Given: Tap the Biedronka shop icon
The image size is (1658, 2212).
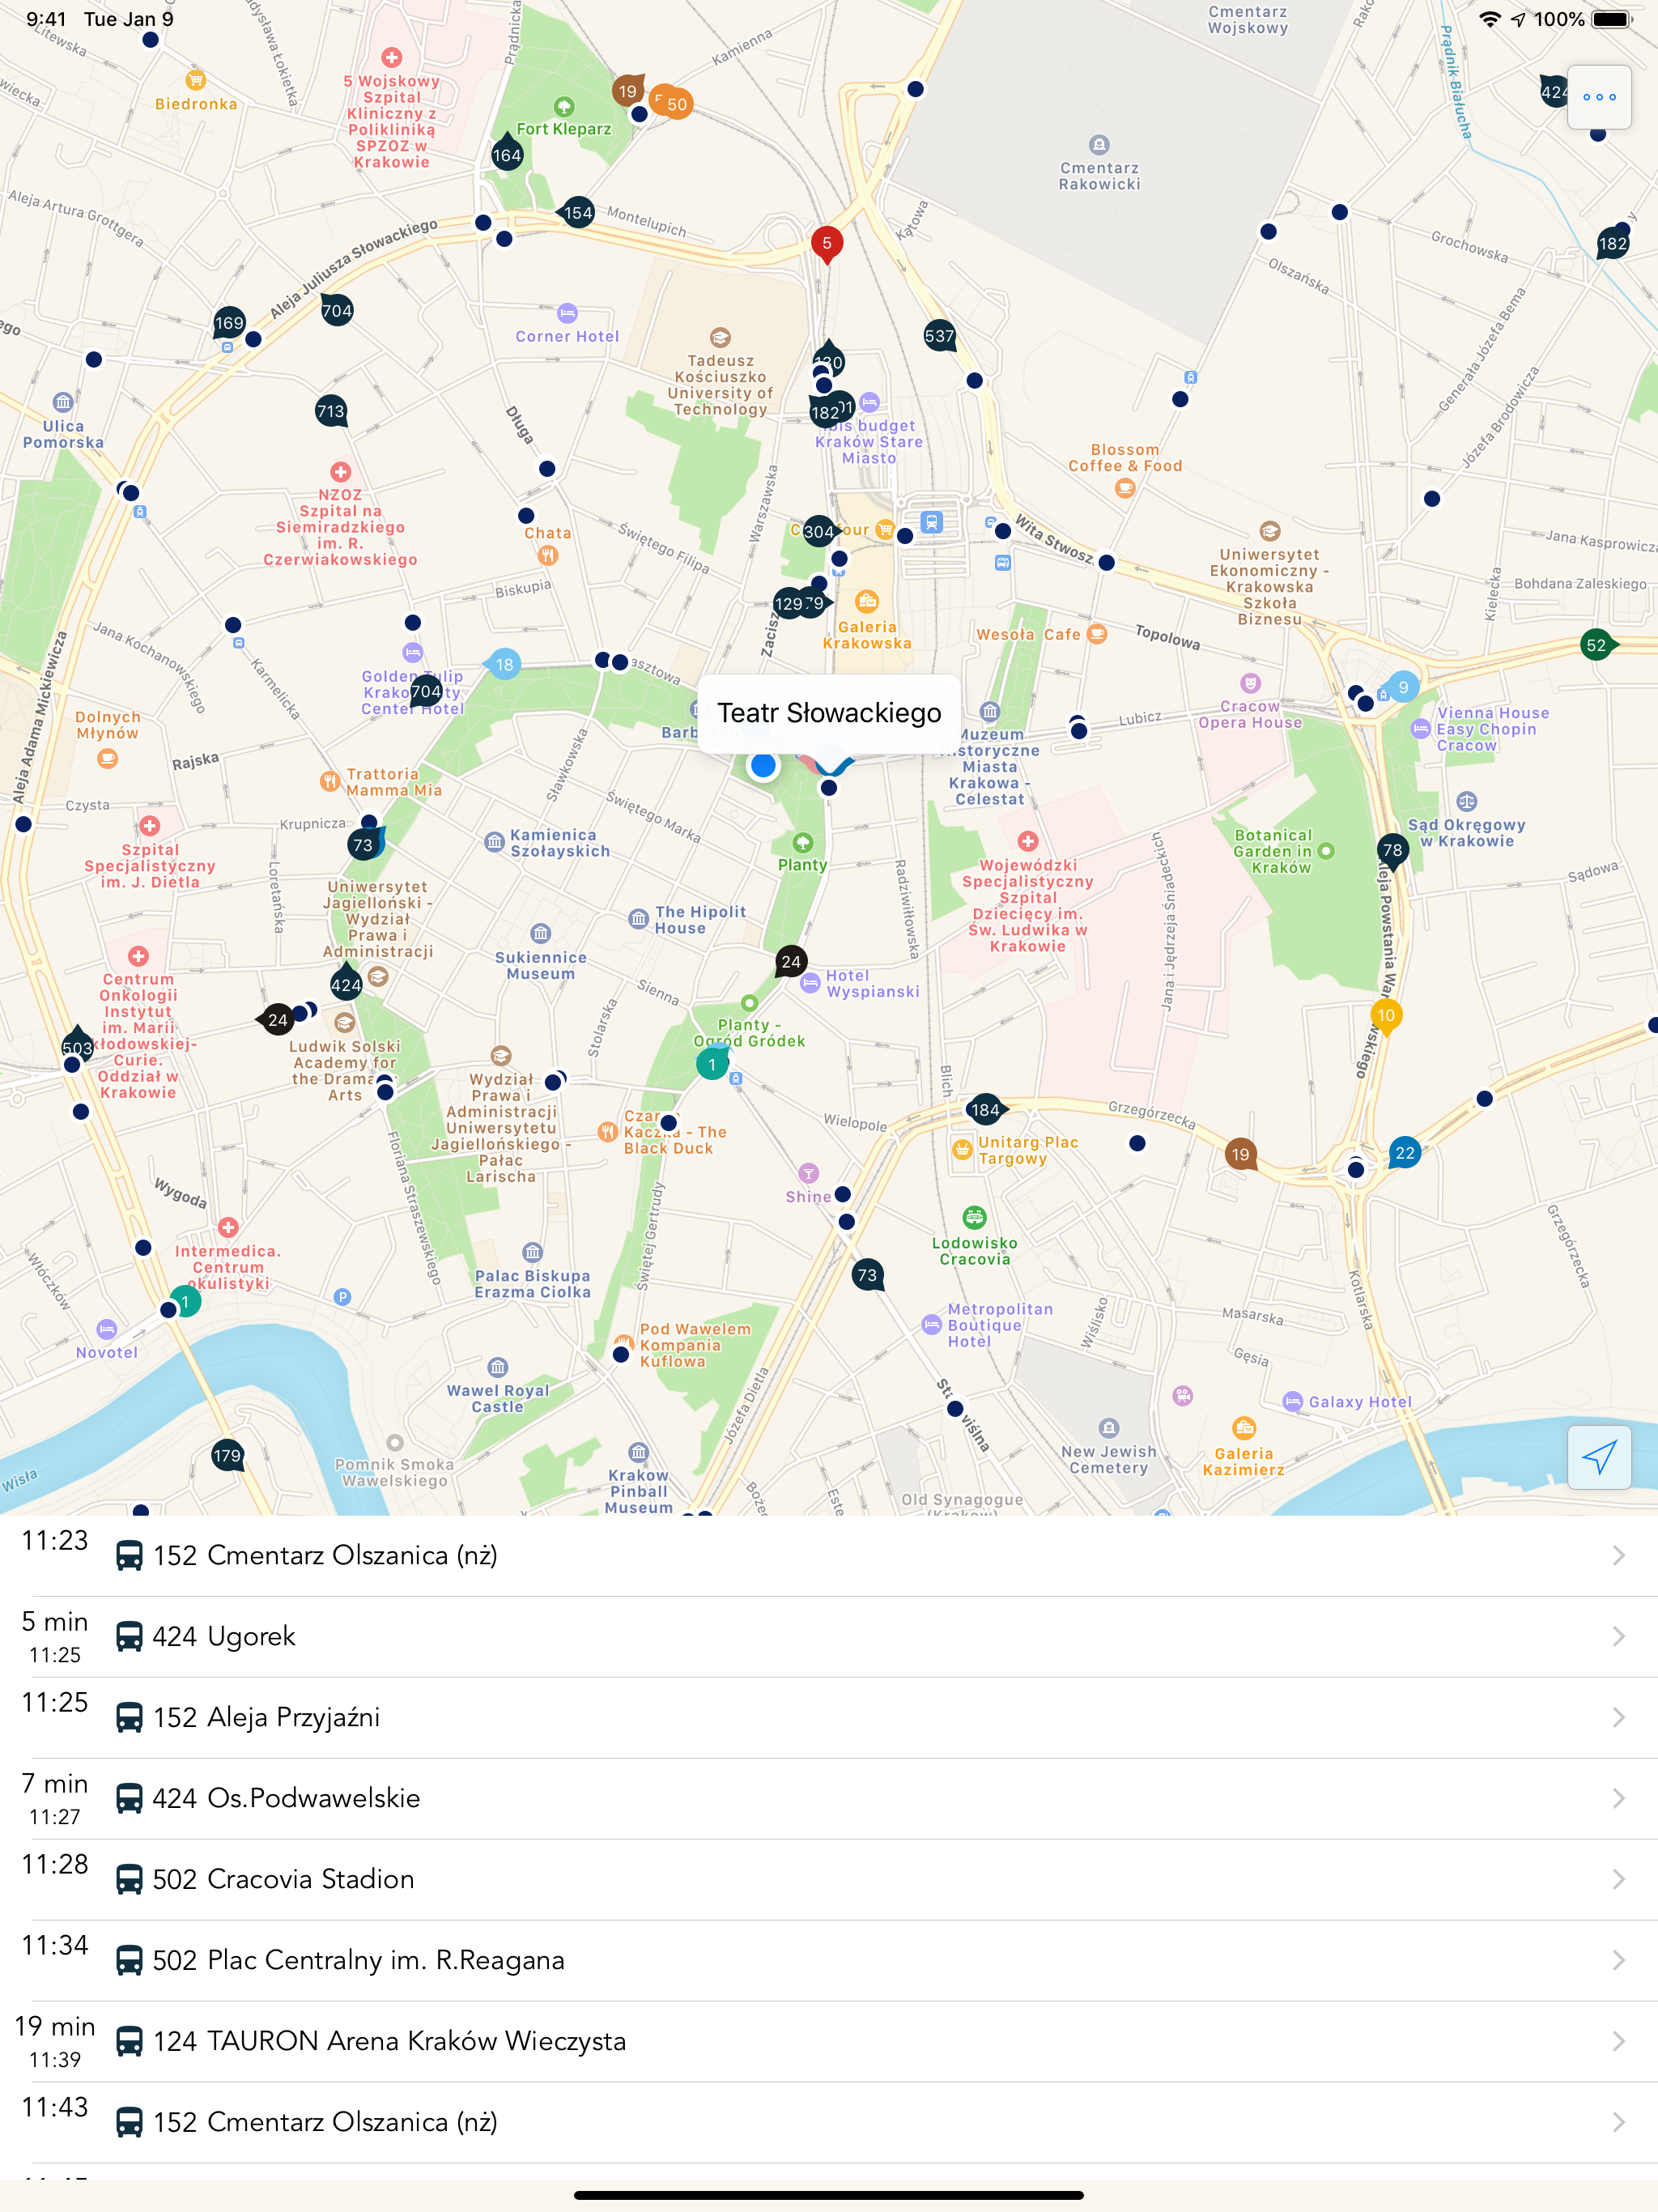Looking at the screenshot, I should [x=196, y=80].
